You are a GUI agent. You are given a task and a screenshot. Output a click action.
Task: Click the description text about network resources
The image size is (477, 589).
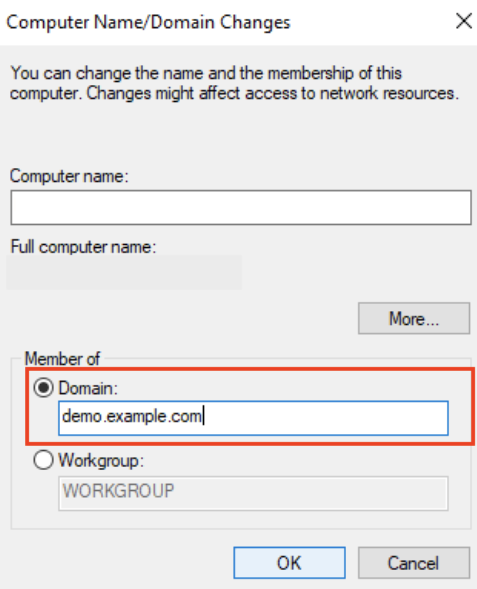[234, 83]
